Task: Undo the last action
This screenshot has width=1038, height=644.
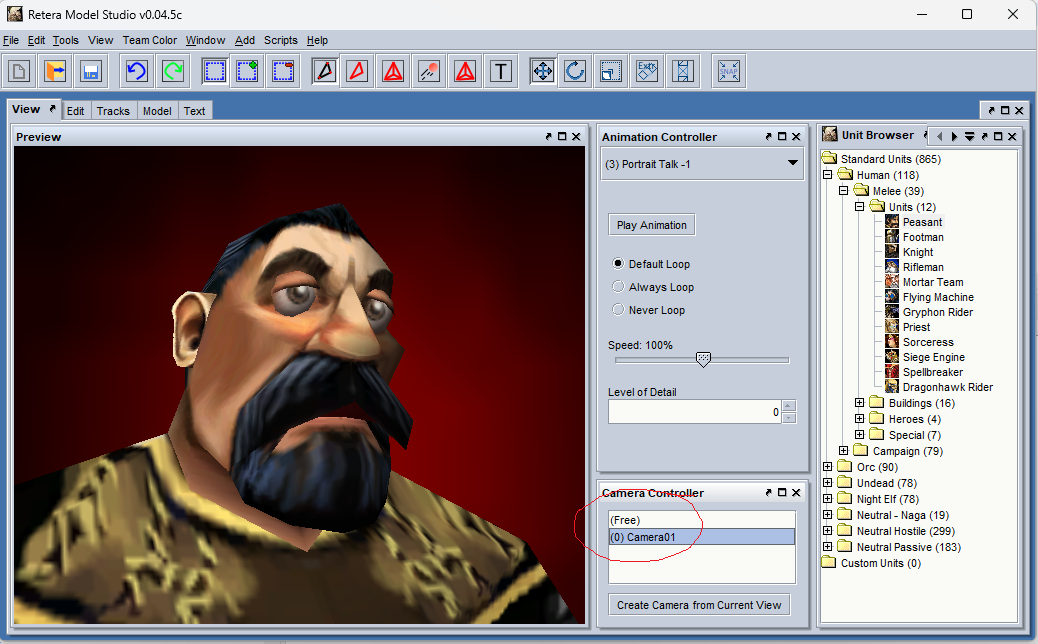Action: point(137,71)
